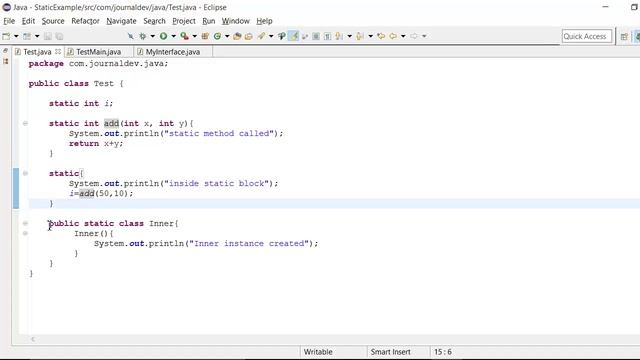The width and height of the screenshot is (640, 360).
Task: Switch to the TestMain.java tab
Action: pyautogui.click(x=98, y=52)
